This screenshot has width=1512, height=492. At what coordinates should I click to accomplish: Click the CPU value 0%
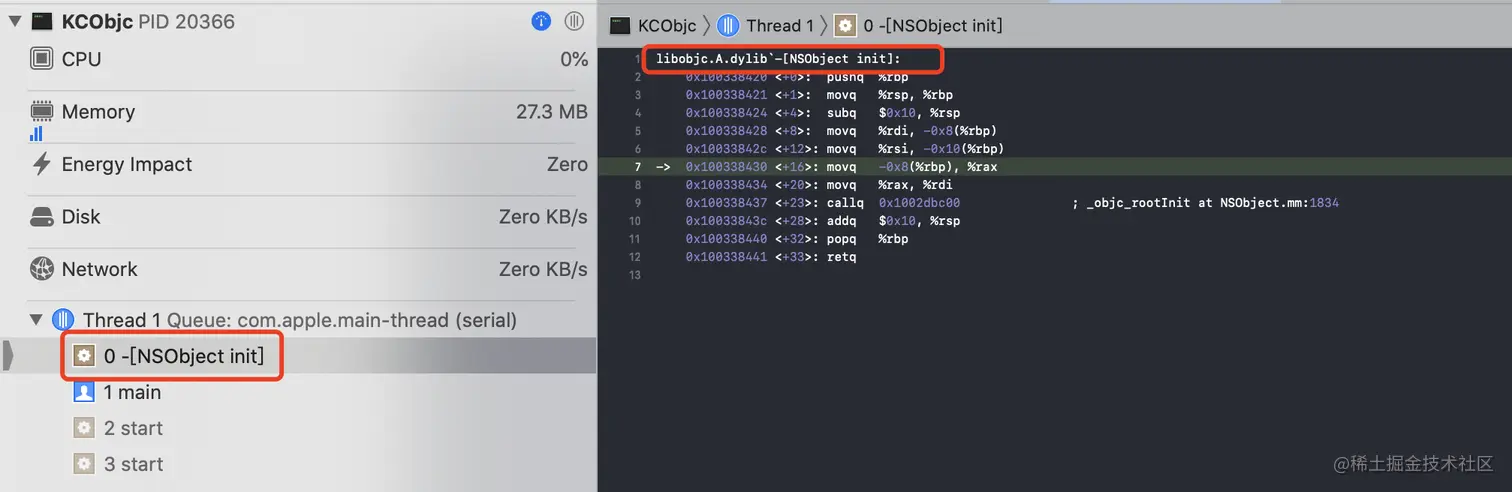click(574, 59)
